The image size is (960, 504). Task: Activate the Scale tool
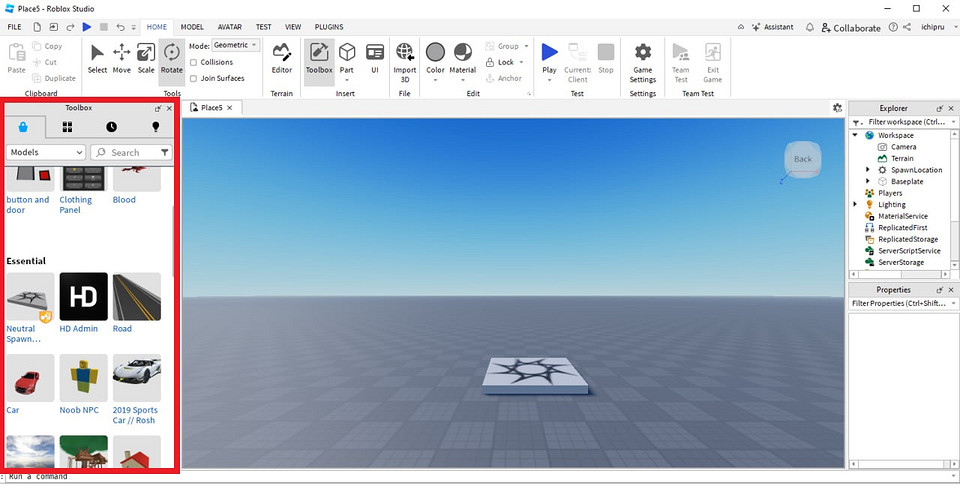coord(146,58)
